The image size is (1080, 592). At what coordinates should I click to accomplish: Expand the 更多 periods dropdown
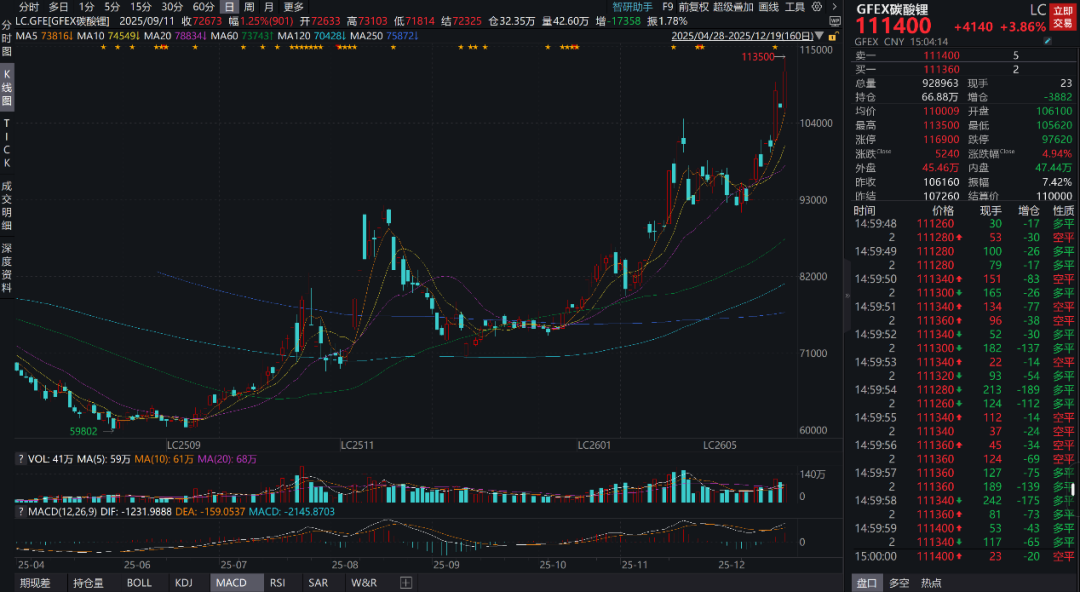click(x=293, y=7)
